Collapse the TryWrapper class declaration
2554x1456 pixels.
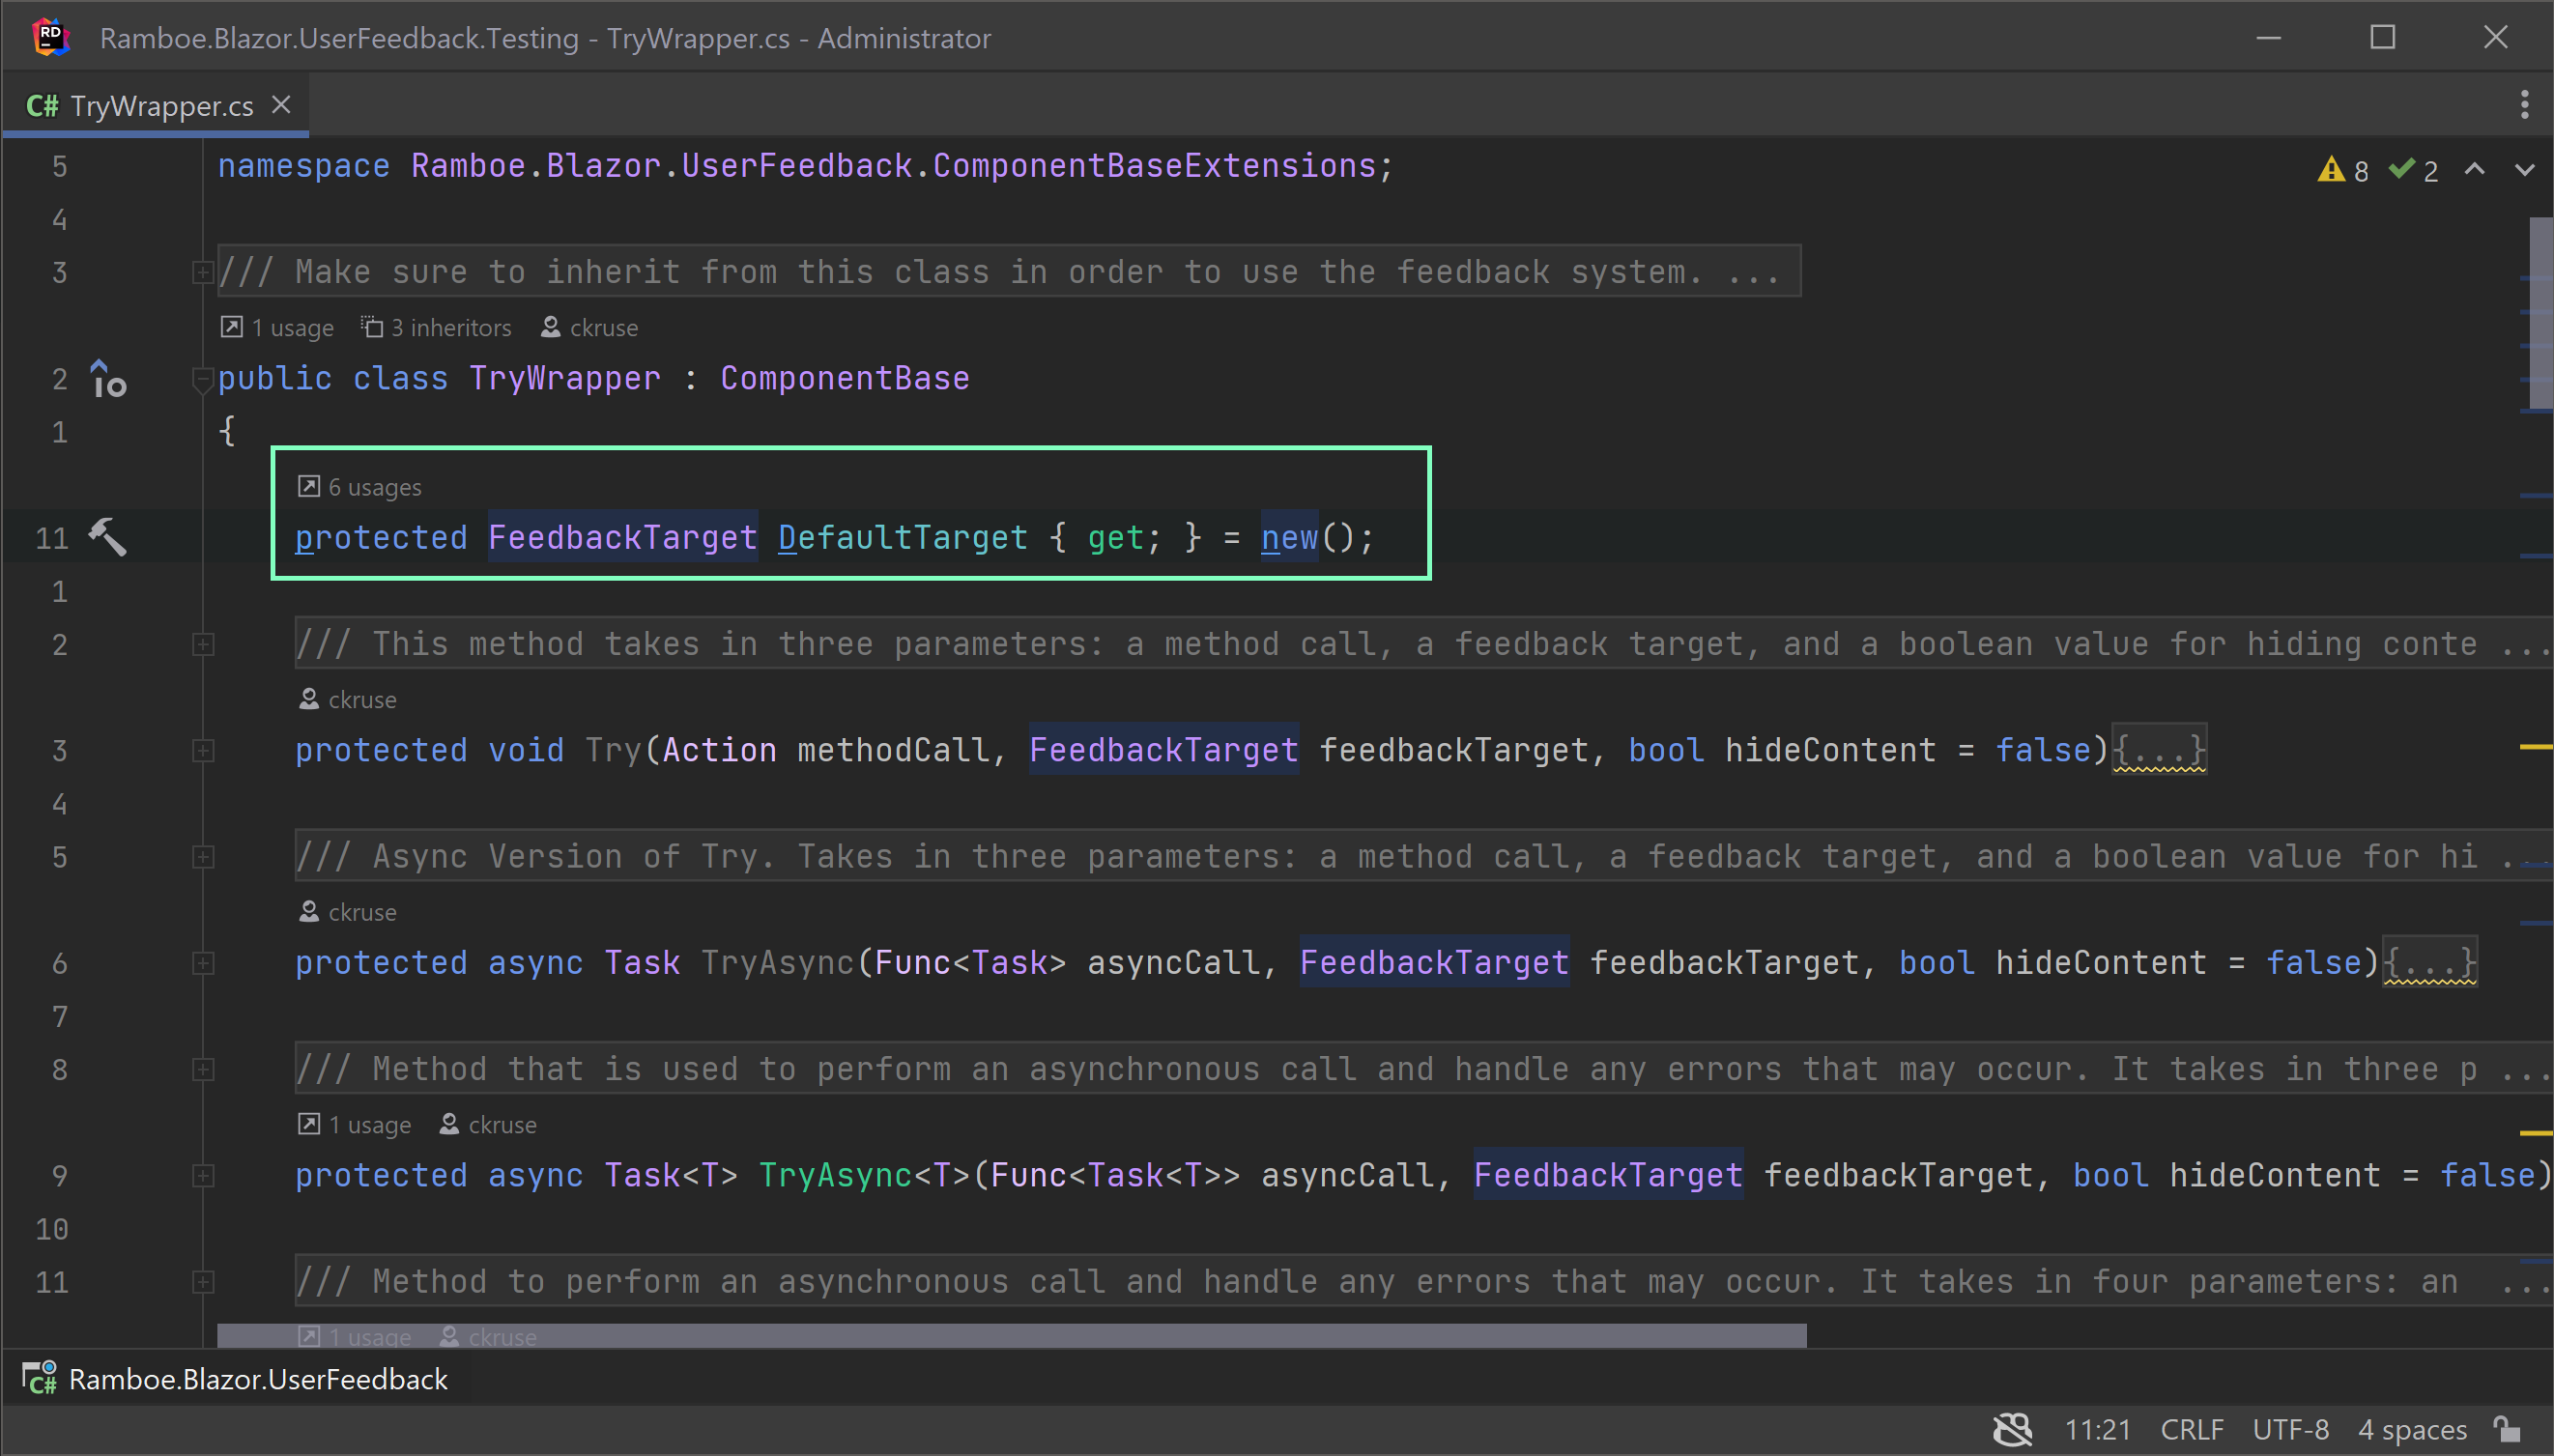203,379
